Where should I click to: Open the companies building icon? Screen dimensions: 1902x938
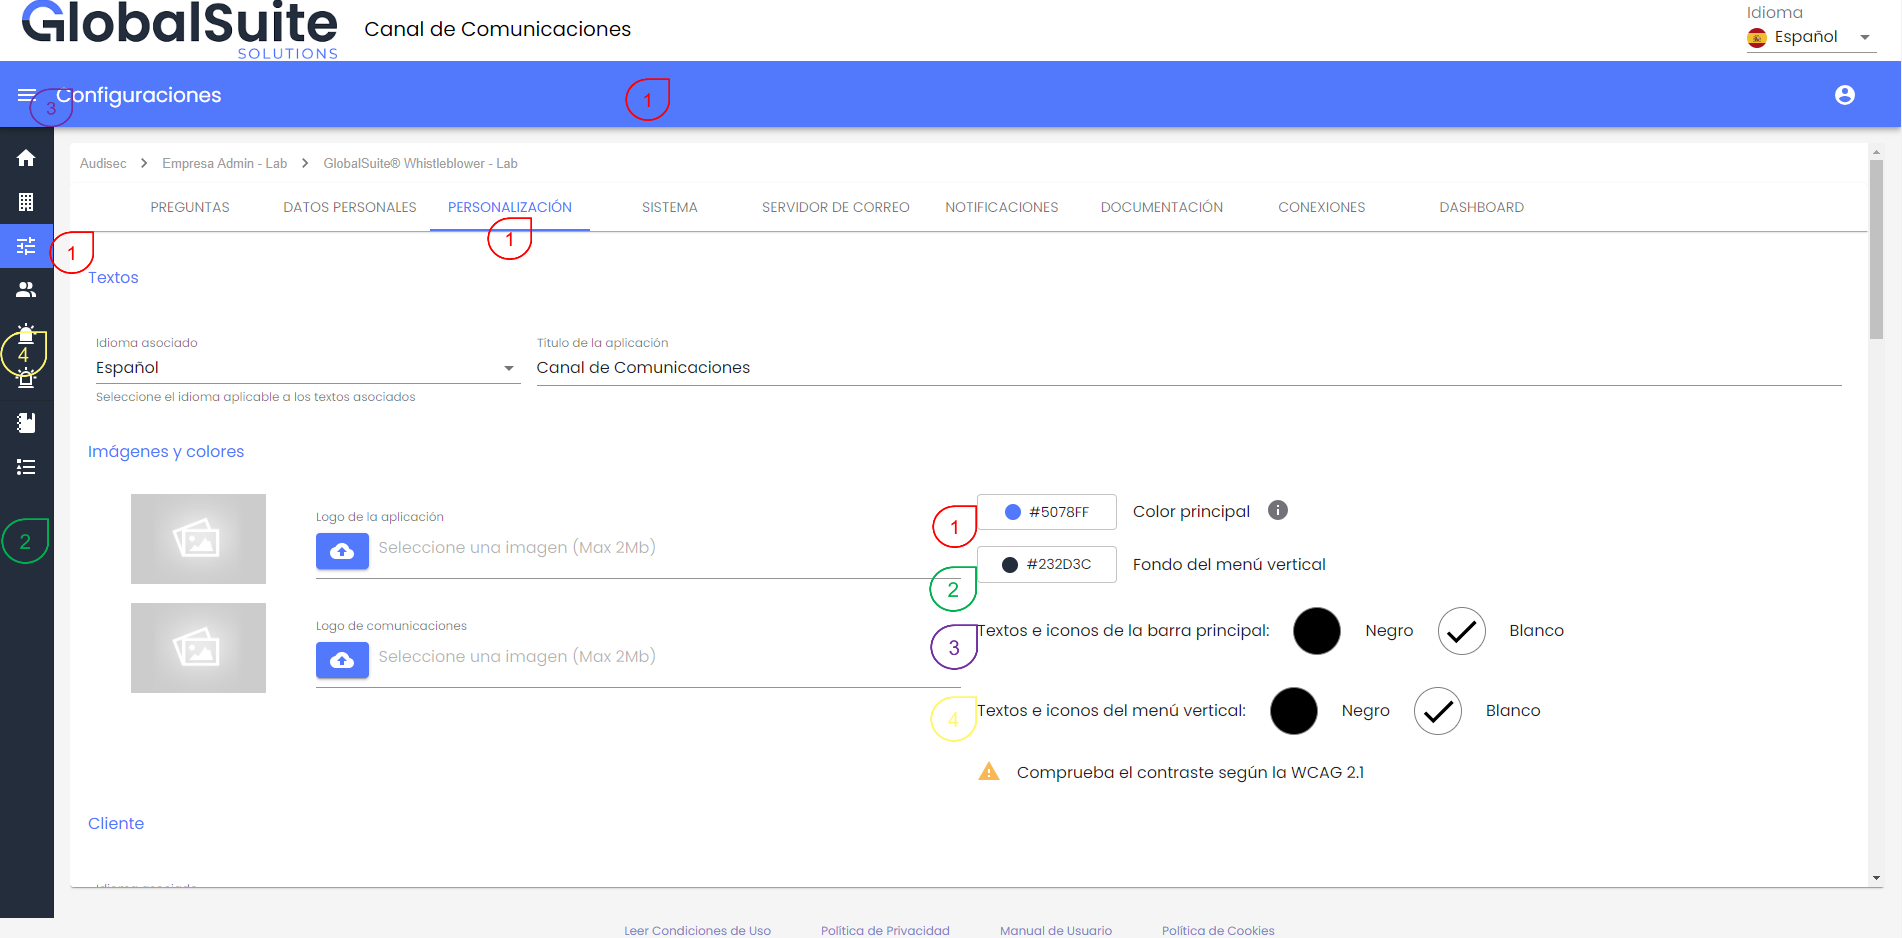[26, 202]
